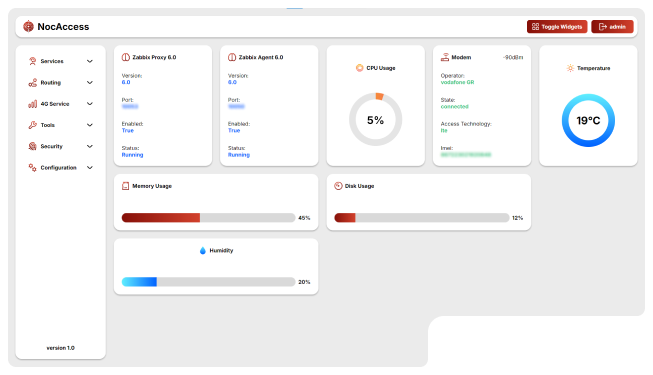Click the Disk Usage card title
Image resolution: width=653 pixels, height=375 pixels.
(x=359, y=186)
